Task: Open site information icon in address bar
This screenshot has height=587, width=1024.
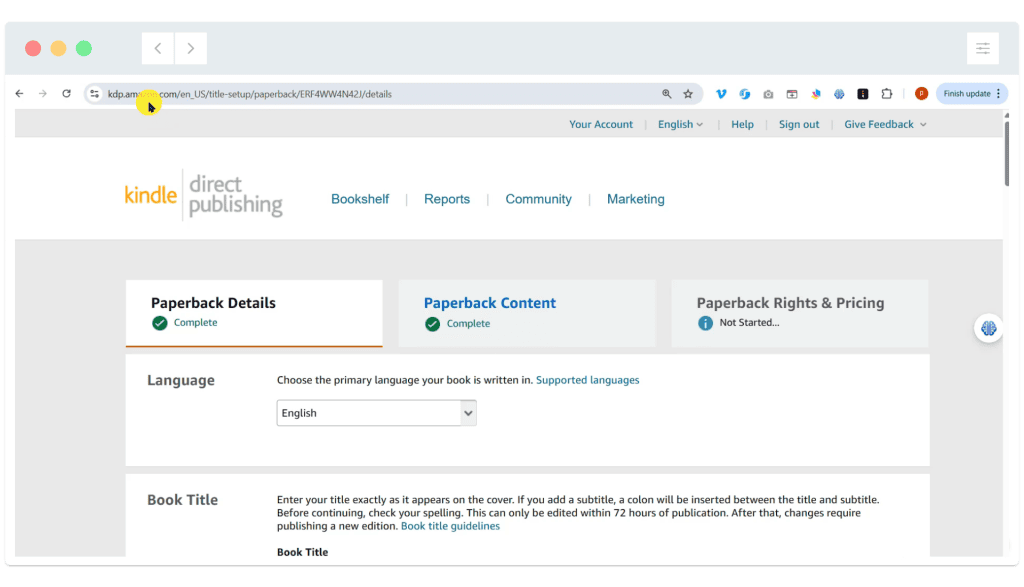Action: [95, 94]
